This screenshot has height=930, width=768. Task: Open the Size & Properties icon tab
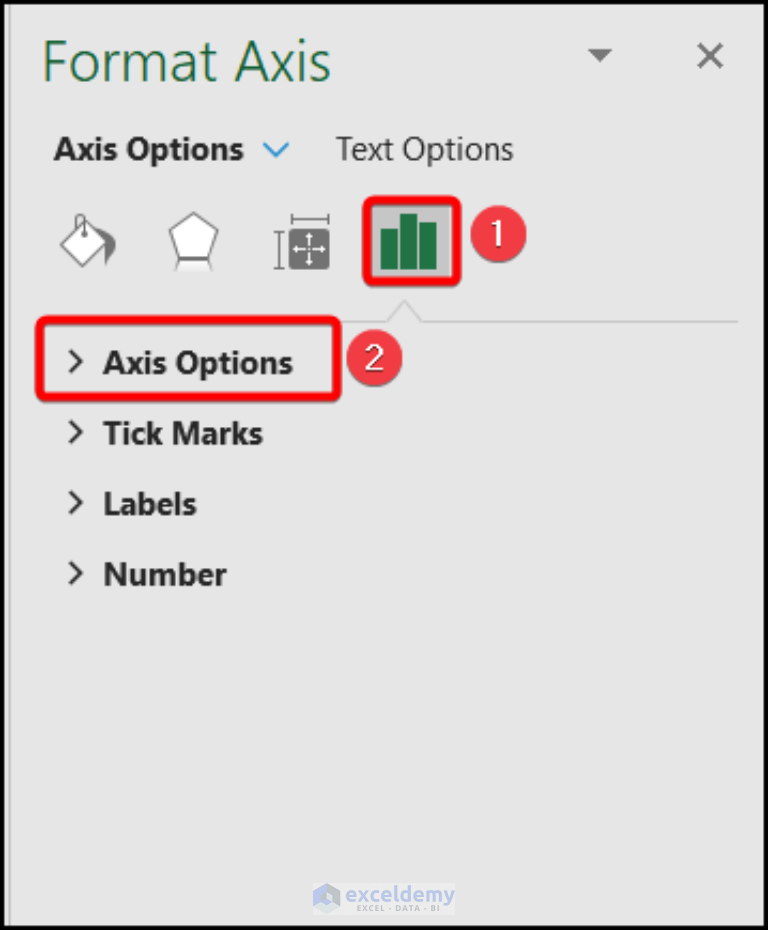[301, 242]
